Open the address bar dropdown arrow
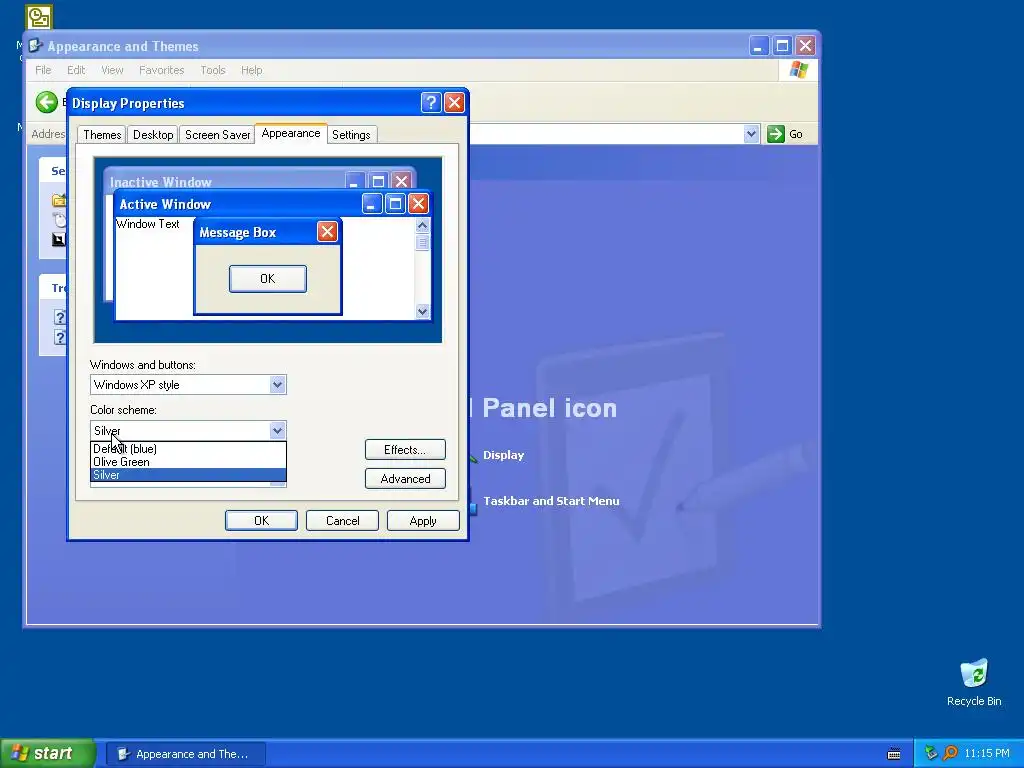This screenshot has height=768, width=1024. 751,134
